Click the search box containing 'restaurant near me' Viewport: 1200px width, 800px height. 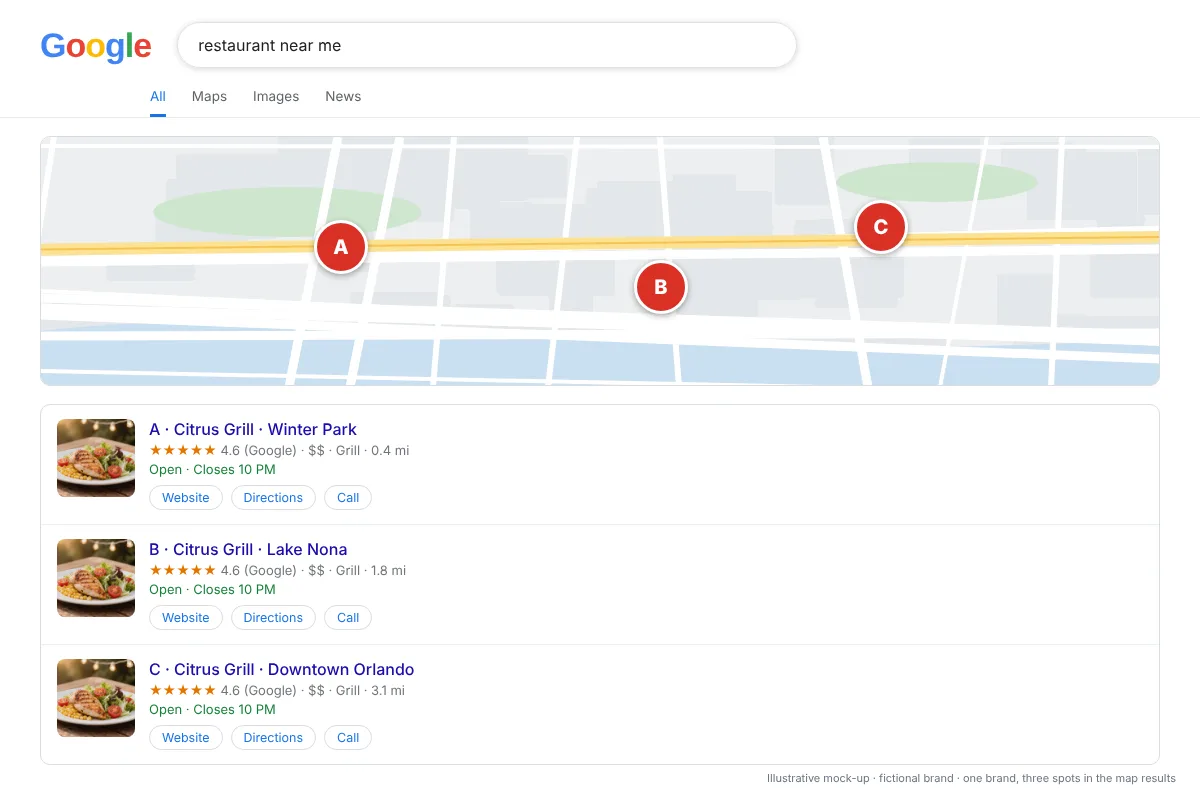point(487,45)
